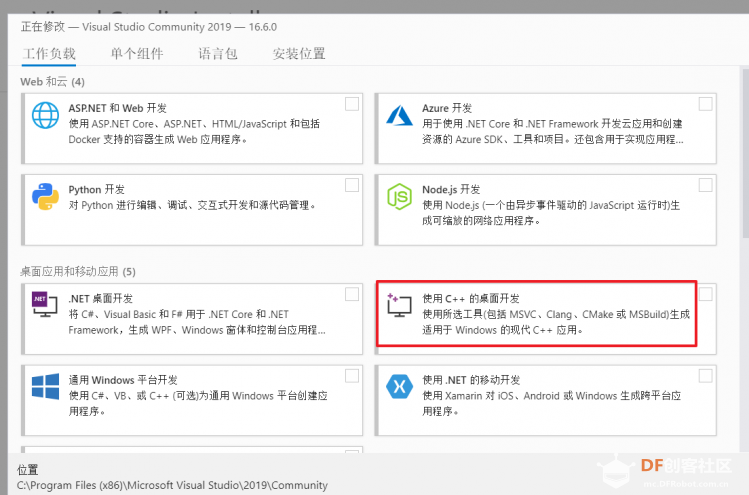Click the '桌面应用和移动应用 (5)' section heading
Screen dimensions: 749x495
pos(78,271)
